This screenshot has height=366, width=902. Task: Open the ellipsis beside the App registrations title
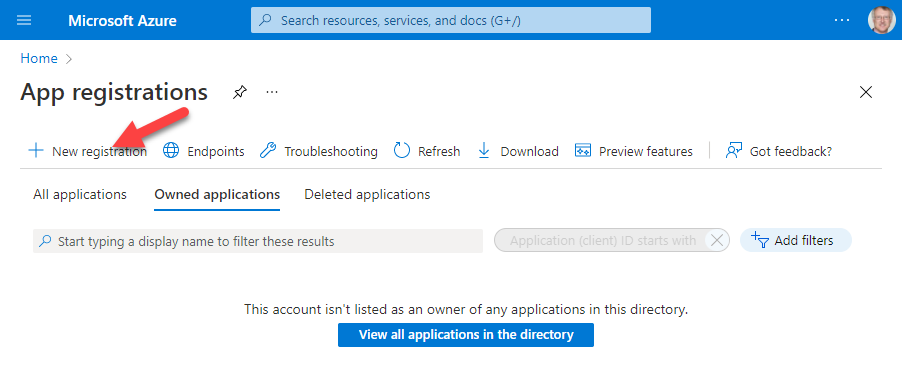pyautogui.click(x=272, y=92)
